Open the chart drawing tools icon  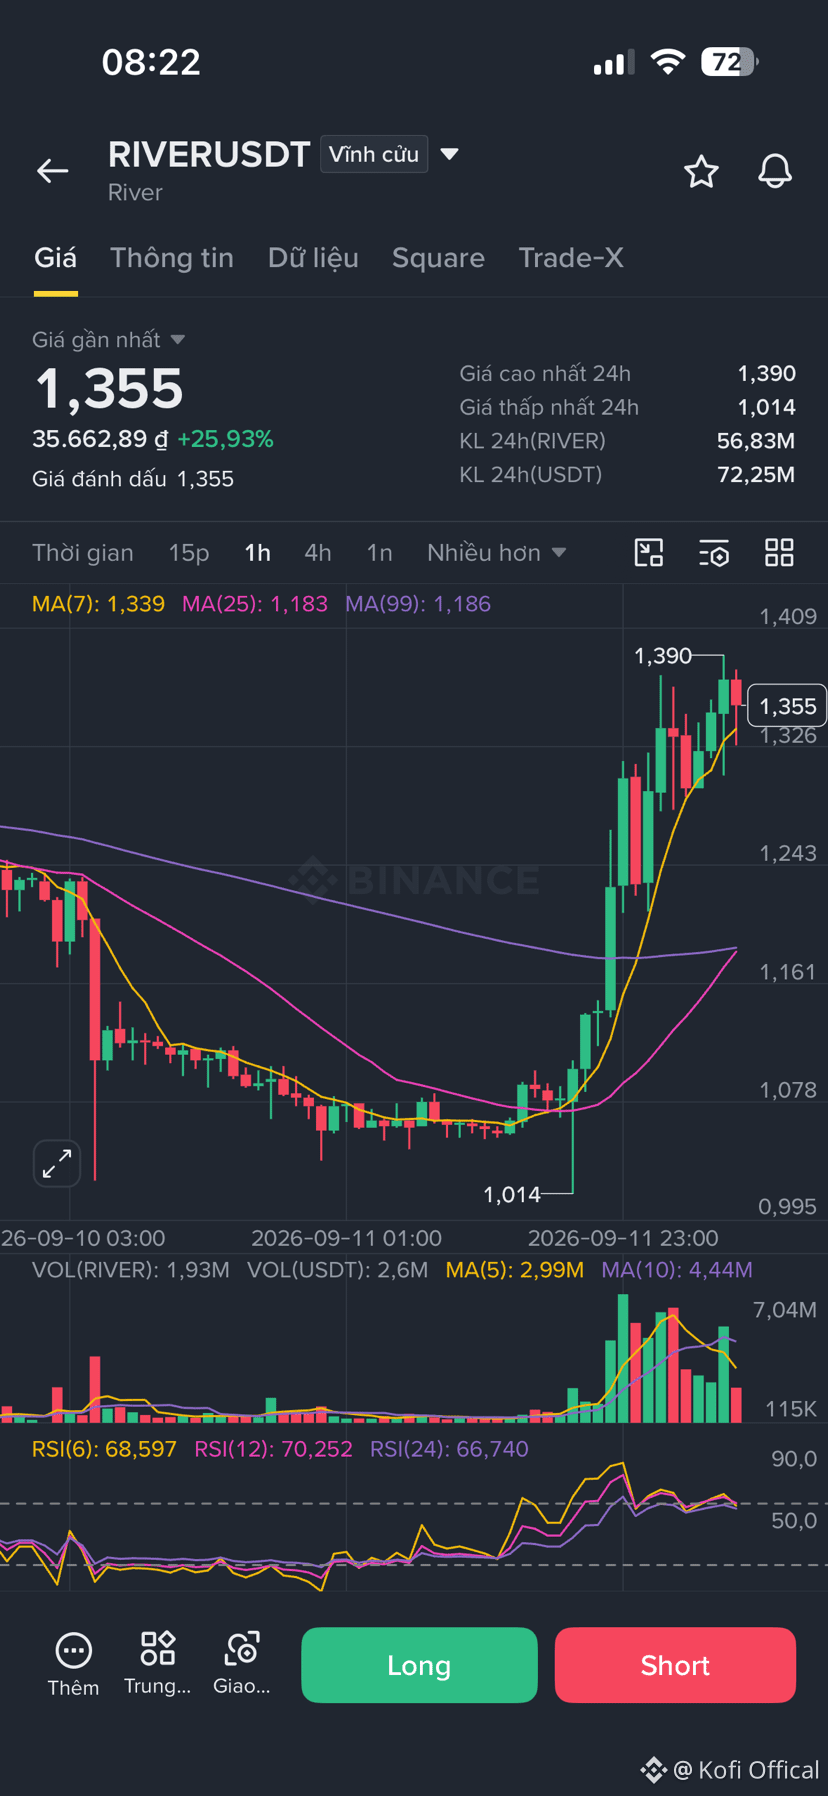(649, 553)
